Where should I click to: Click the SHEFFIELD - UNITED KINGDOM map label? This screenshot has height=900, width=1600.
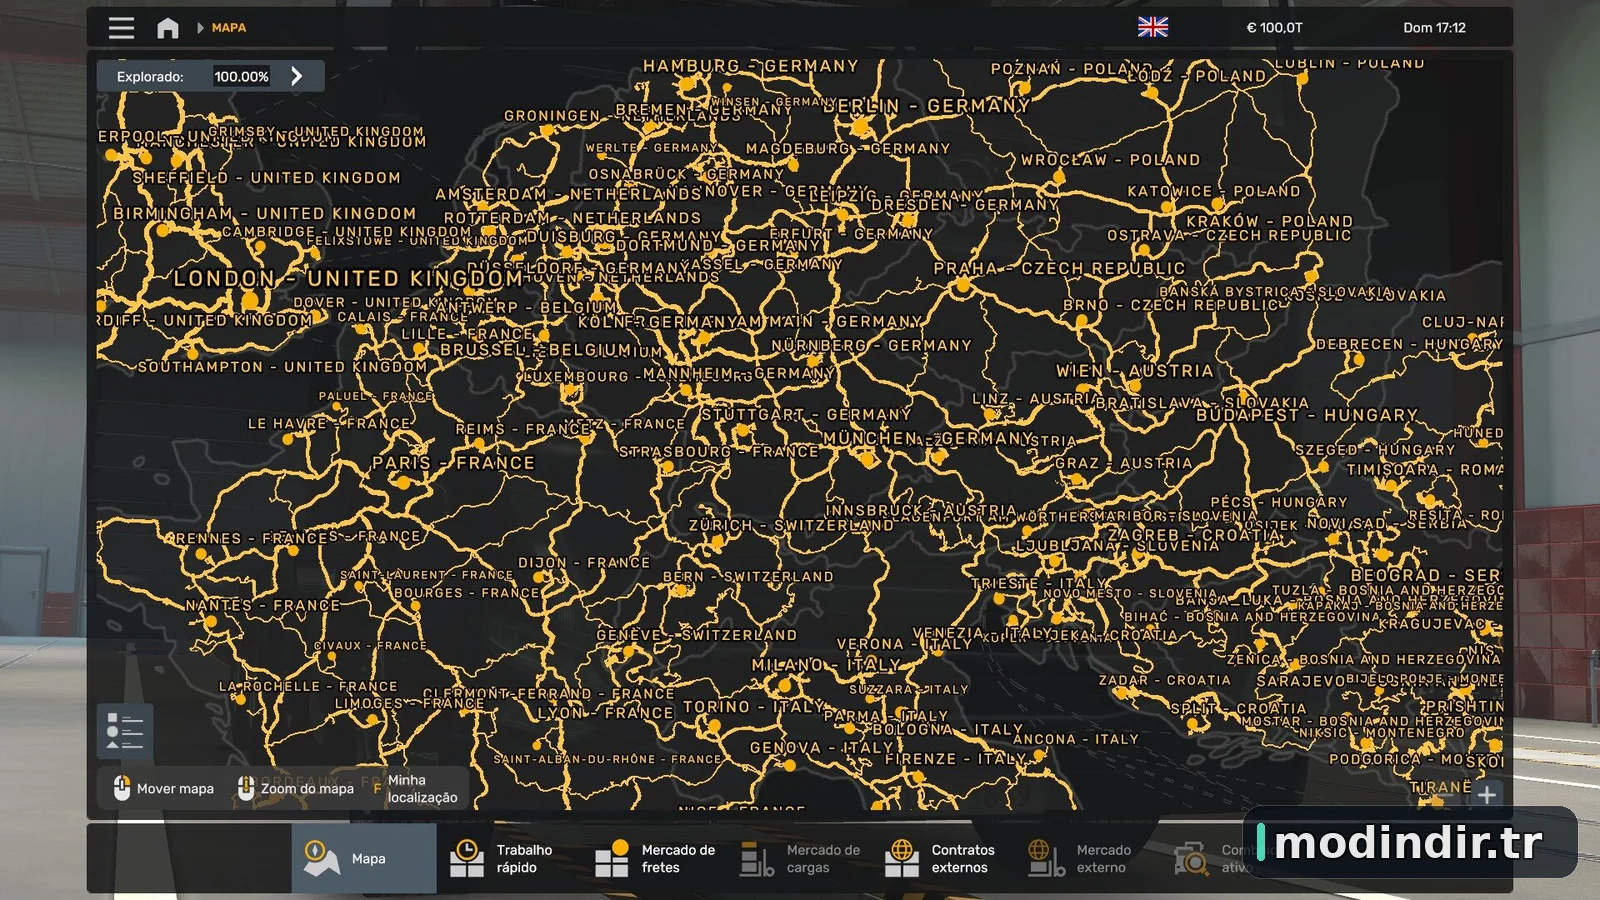267,178
